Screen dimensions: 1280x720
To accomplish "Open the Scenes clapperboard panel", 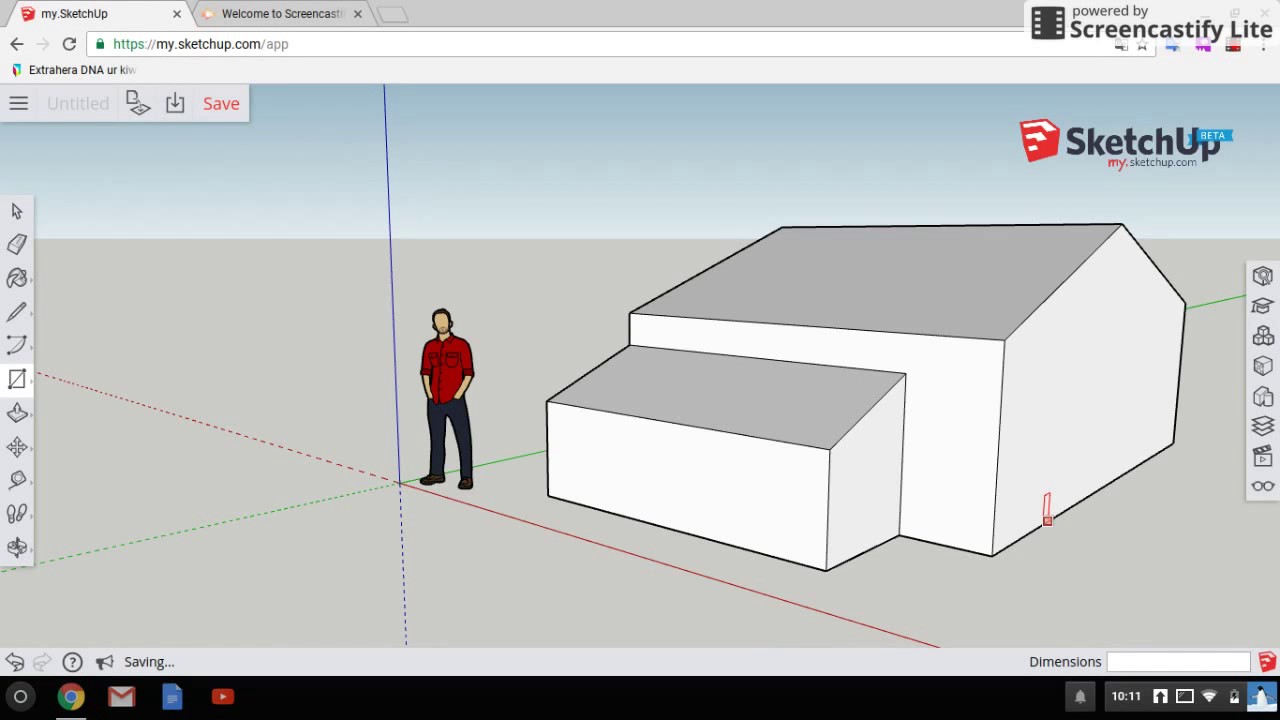I will pos(1262,457).
